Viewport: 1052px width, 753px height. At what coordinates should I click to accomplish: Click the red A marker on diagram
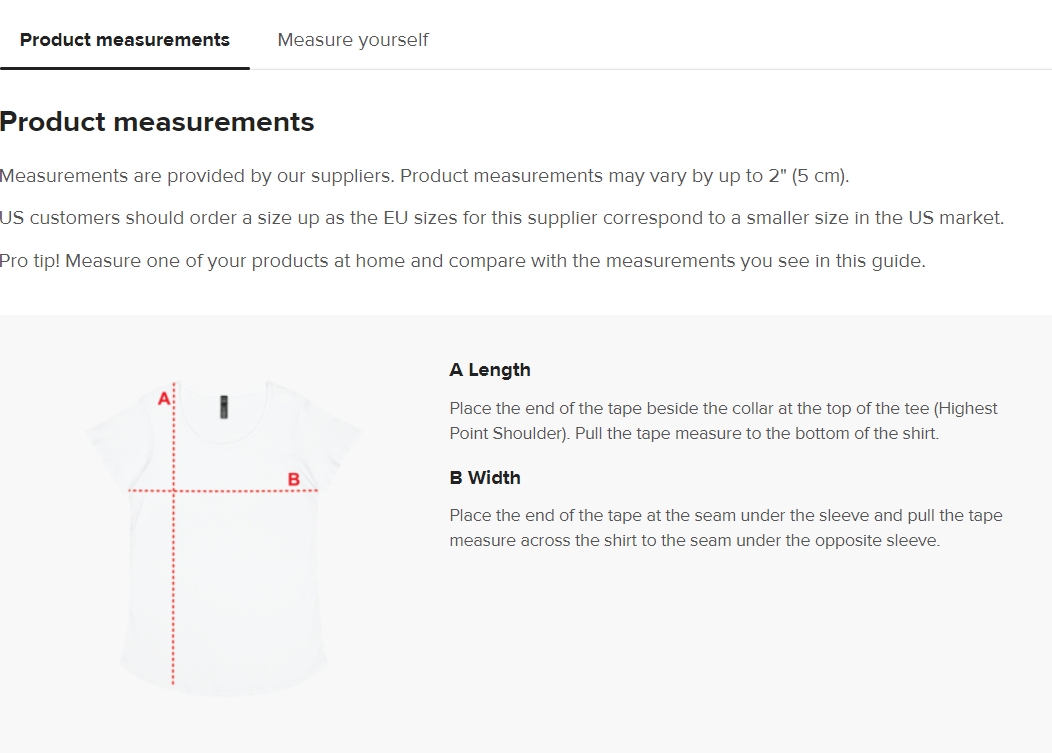164,399
